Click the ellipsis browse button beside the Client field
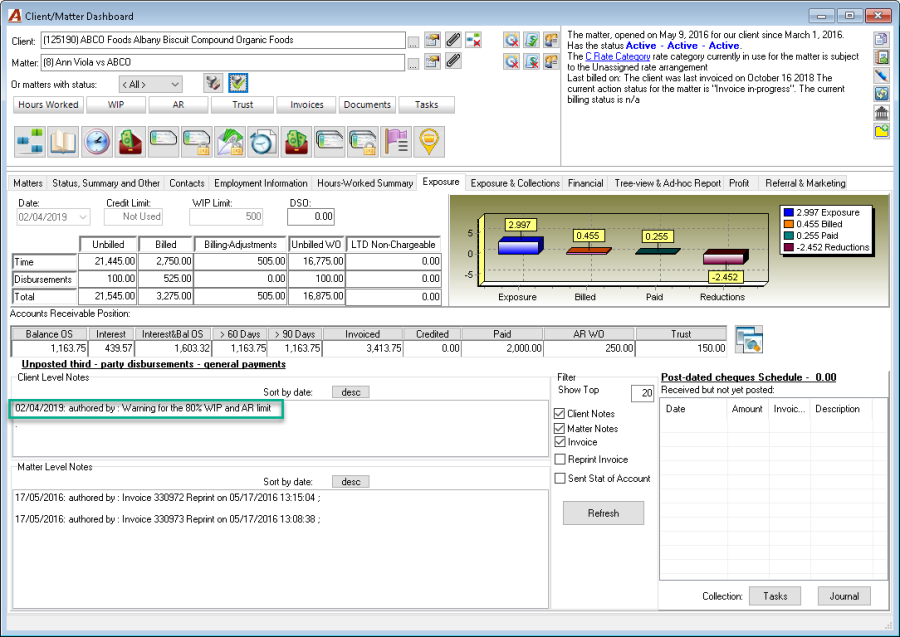This screenshot has width=900, height=637. coord(413,42)
